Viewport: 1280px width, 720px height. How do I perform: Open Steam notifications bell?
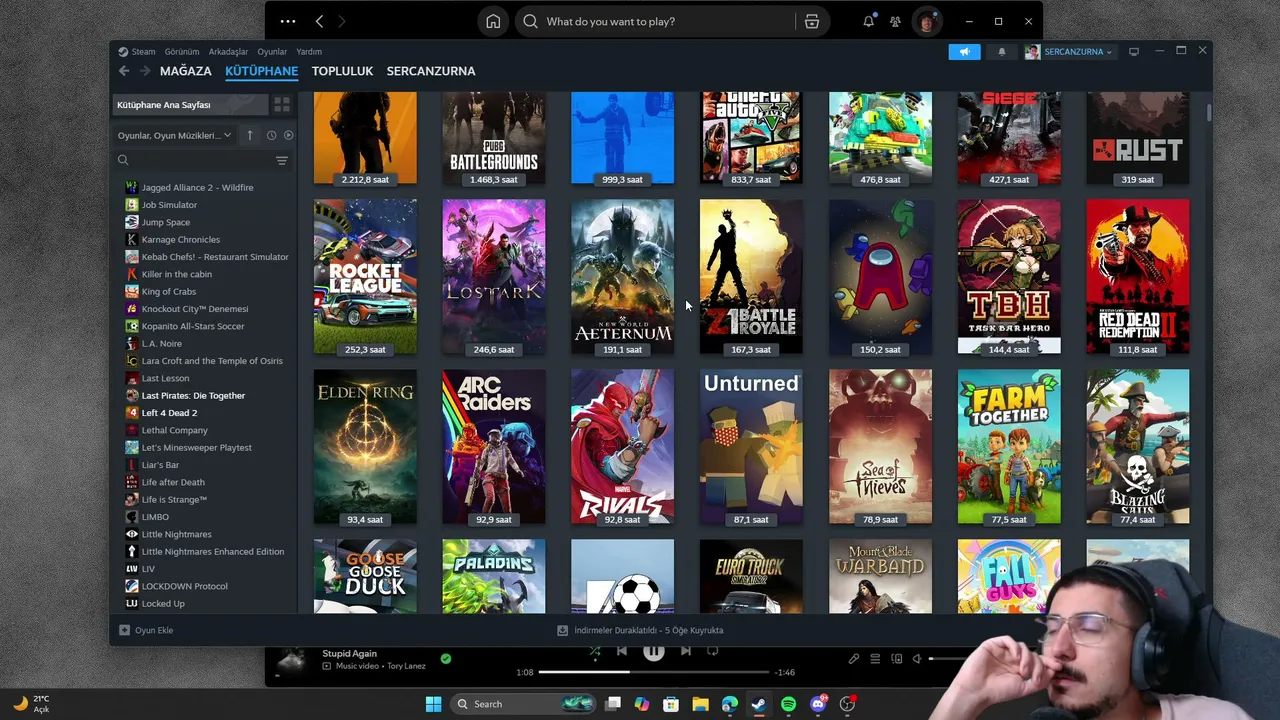pyautogui.click(x=1002, y=52)
